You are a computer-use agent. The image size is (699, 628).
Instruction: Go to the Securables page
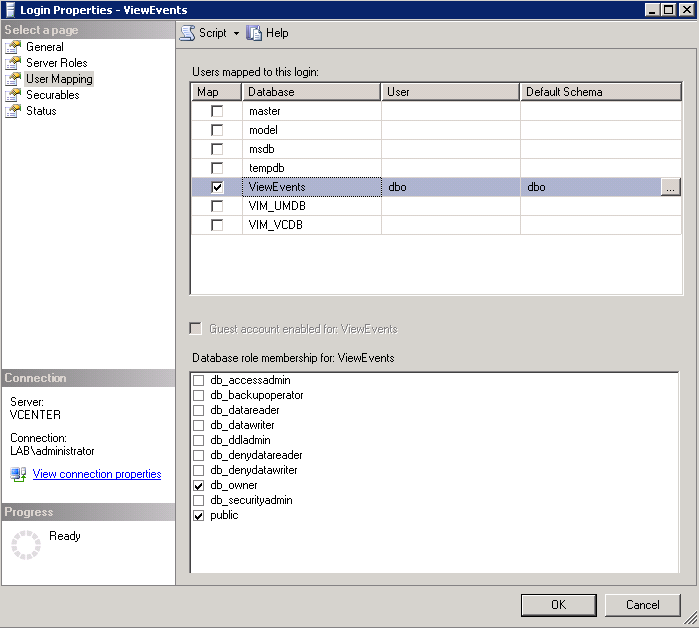tap(53, 95)
